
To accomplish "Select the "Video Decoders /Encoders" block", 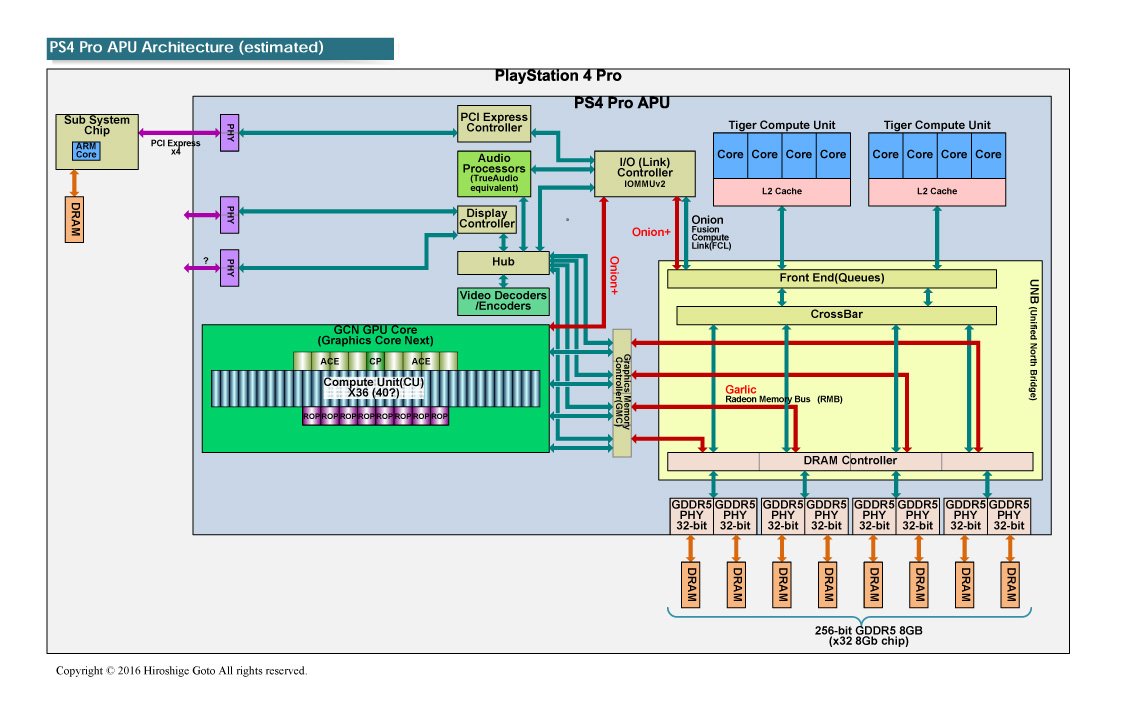I will (503, 301).
